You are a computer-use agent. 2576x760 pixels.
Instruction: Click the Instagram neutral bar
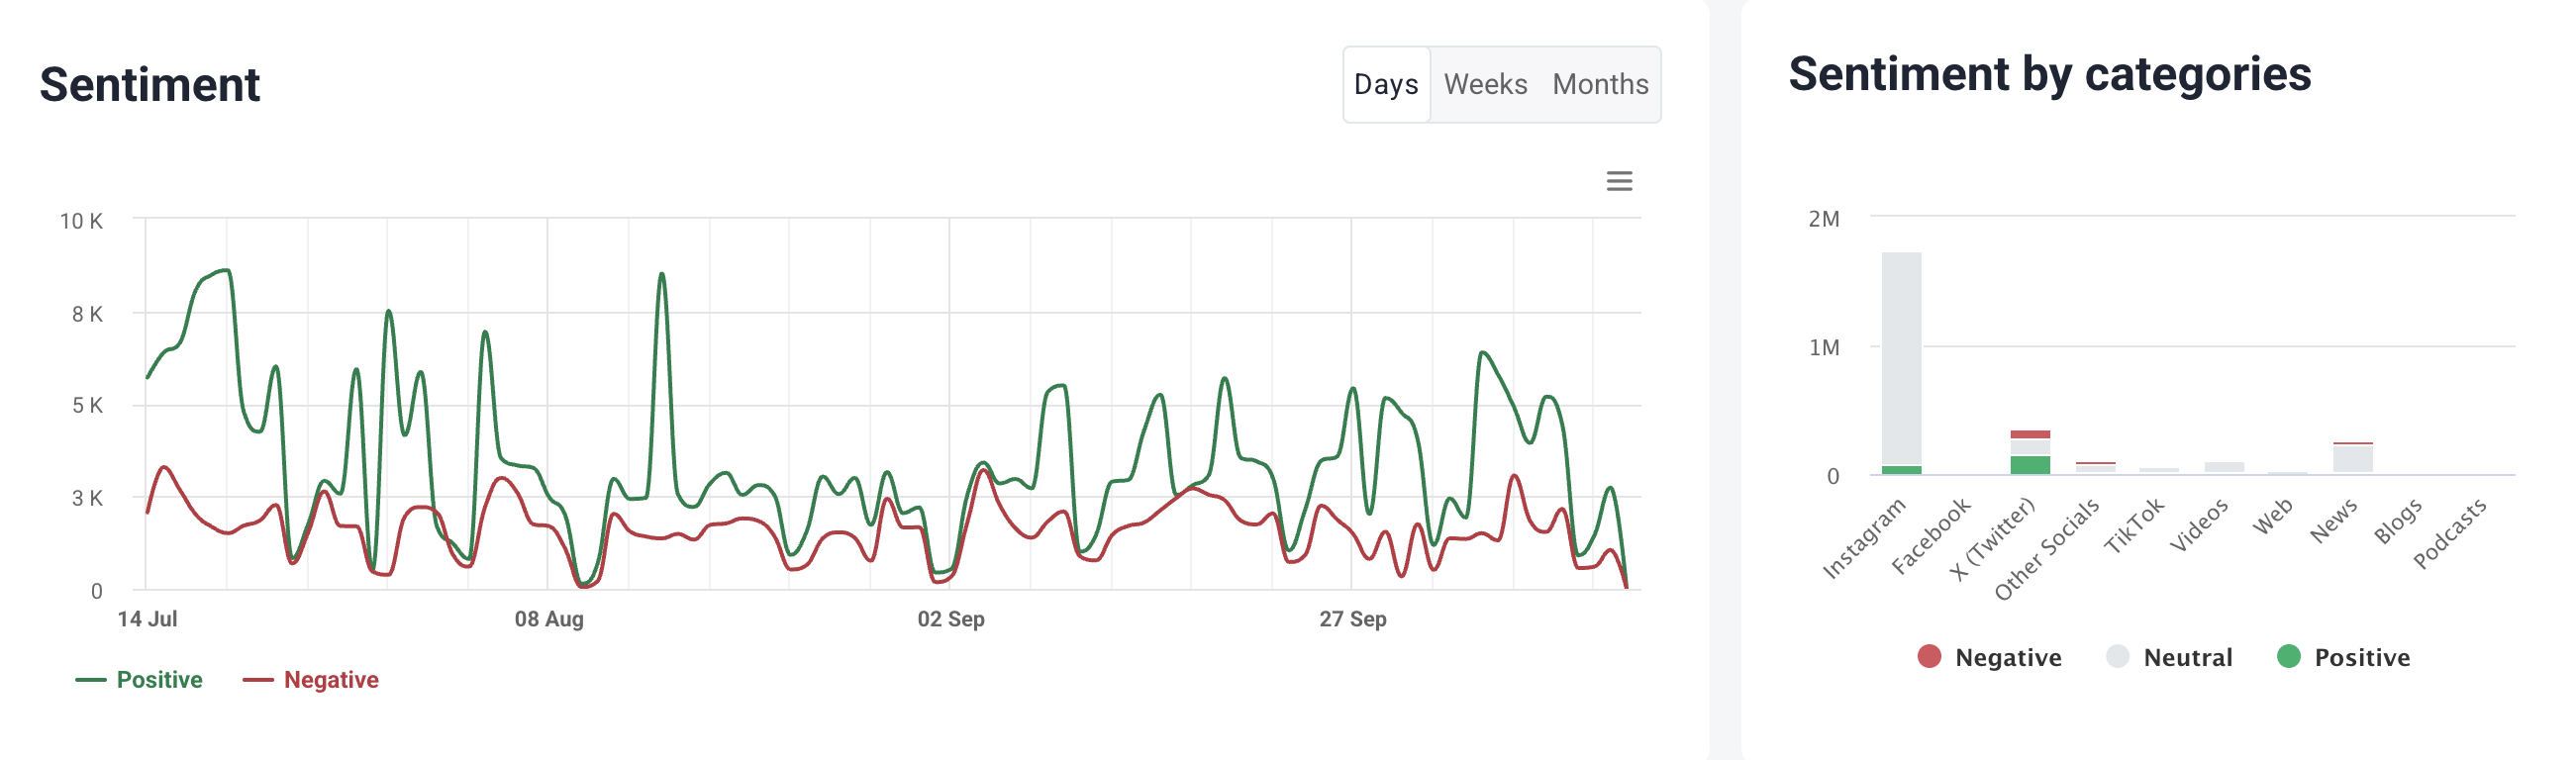tap(1901, 355)
